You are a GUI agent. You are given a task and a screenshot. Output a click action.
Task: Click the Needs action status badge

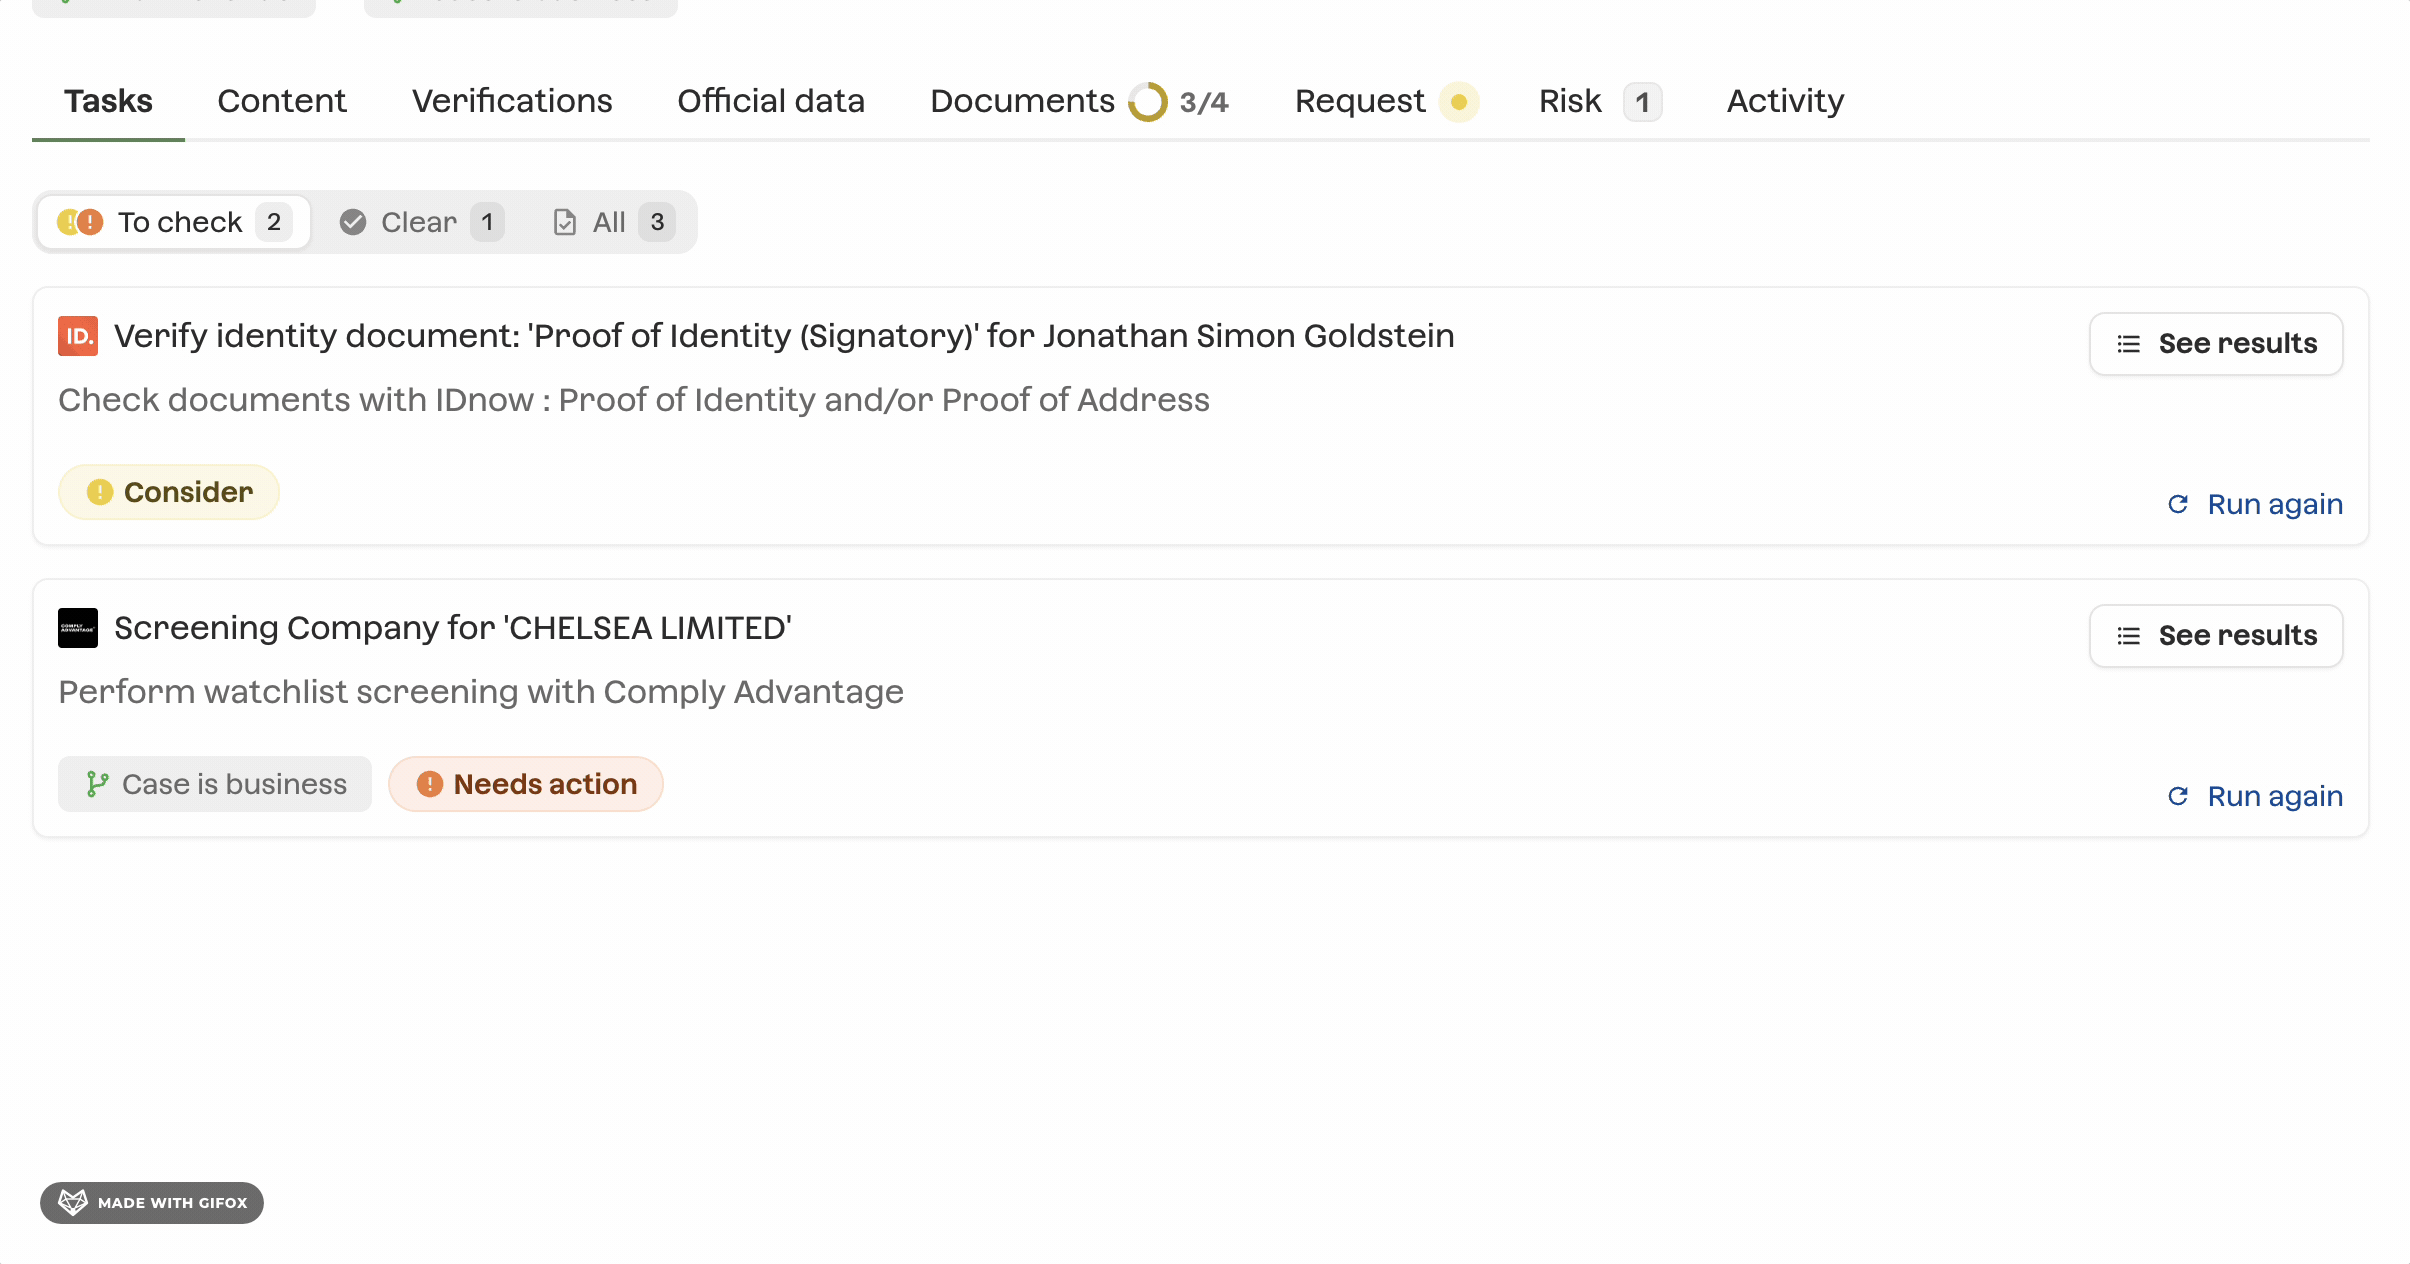[x=526, y=784]
